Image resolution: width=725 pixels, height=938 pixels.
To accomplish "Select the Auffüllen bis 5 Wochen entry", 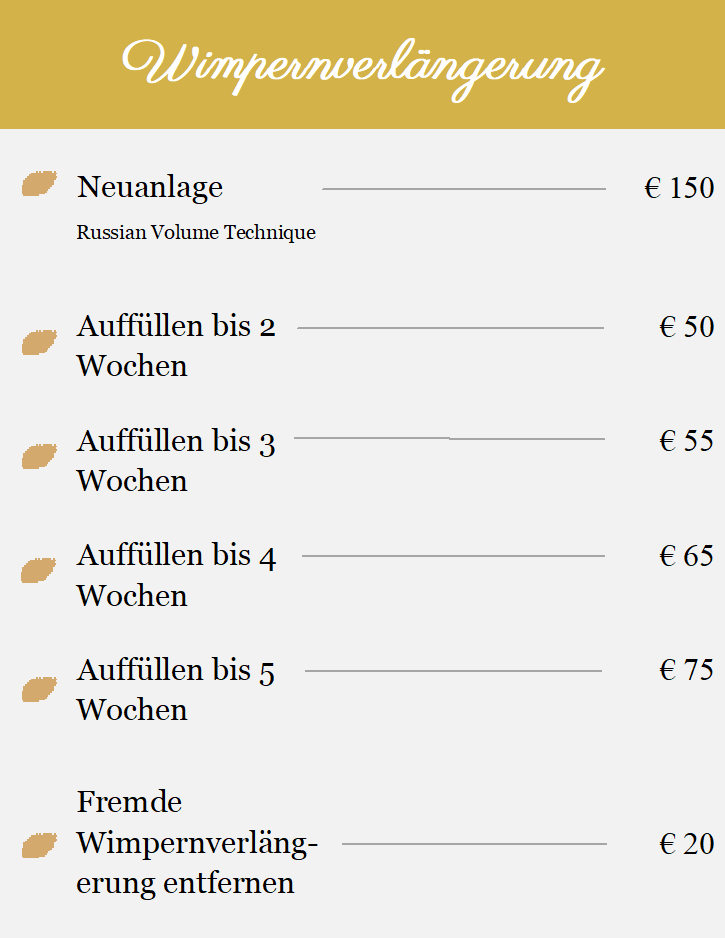I will click(x=176, y=689).
